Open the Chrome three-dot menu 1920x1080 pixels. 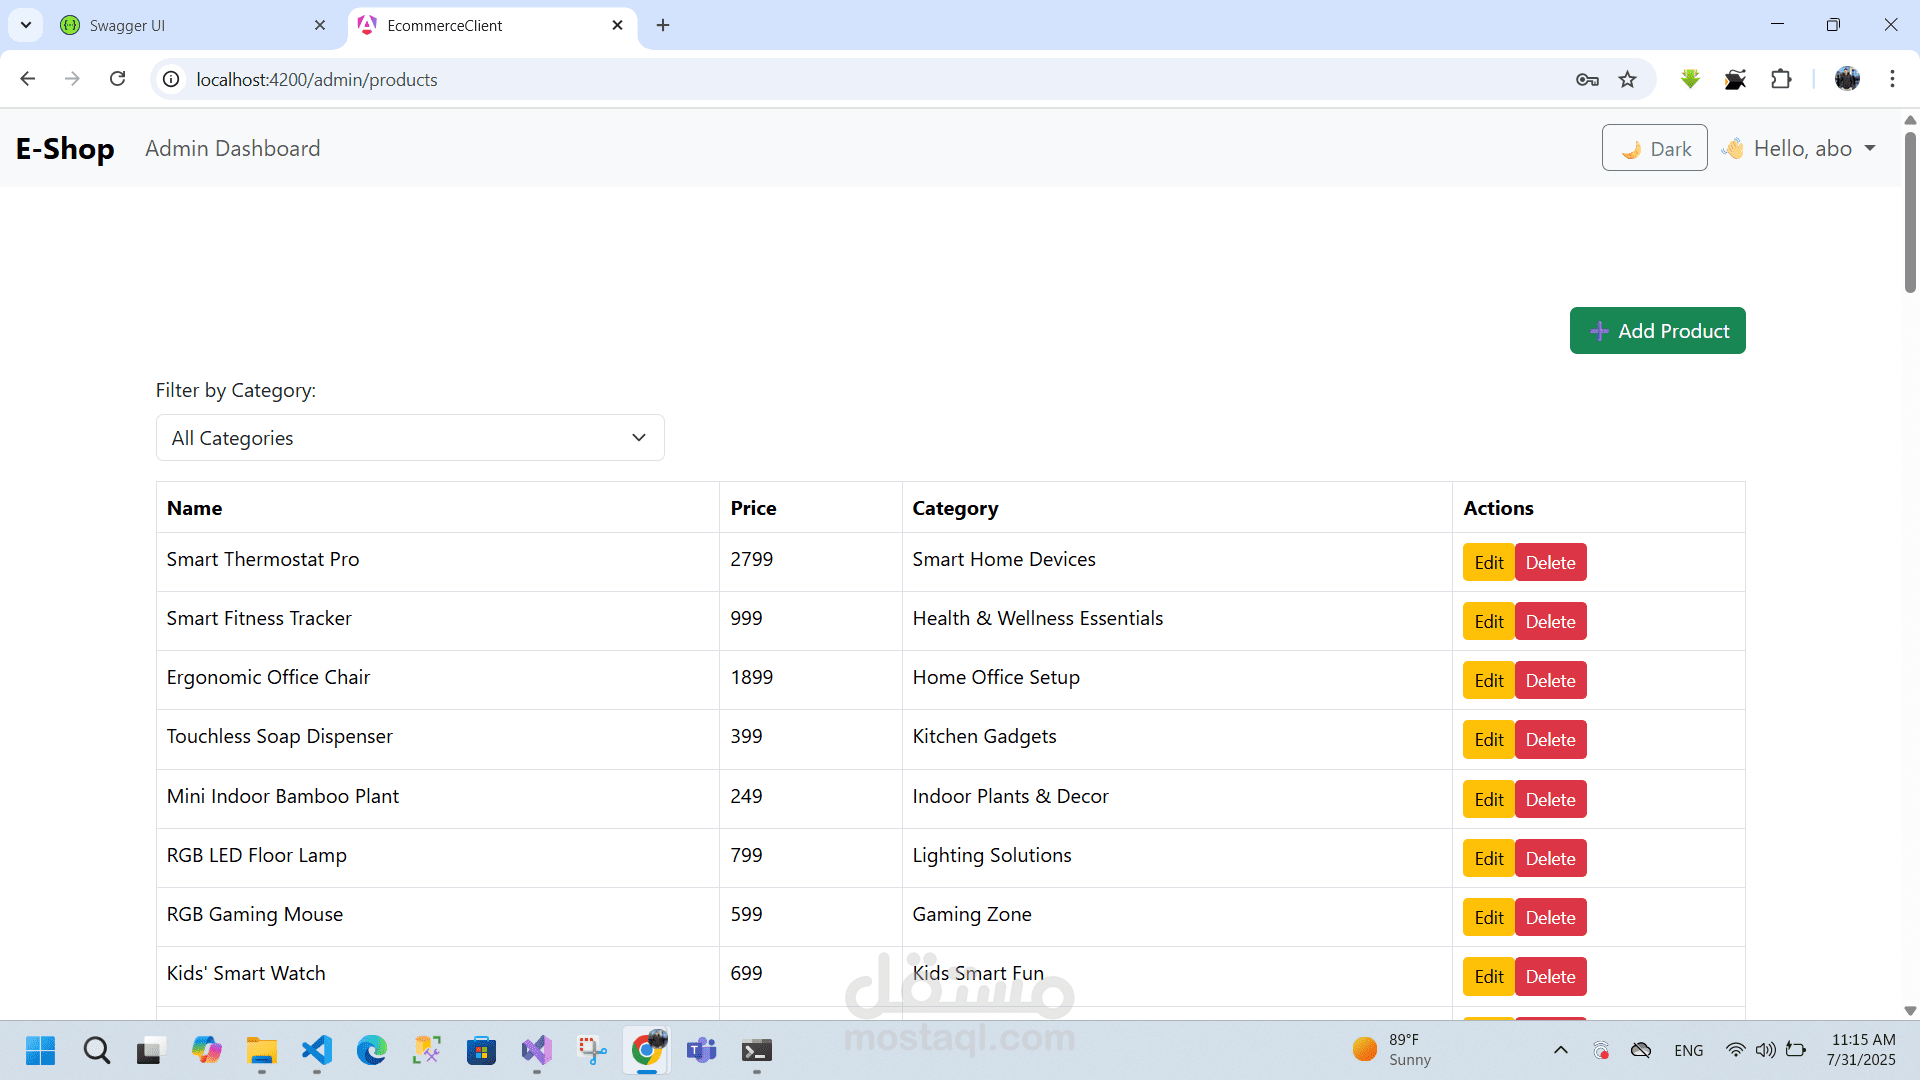[1892, 79]
